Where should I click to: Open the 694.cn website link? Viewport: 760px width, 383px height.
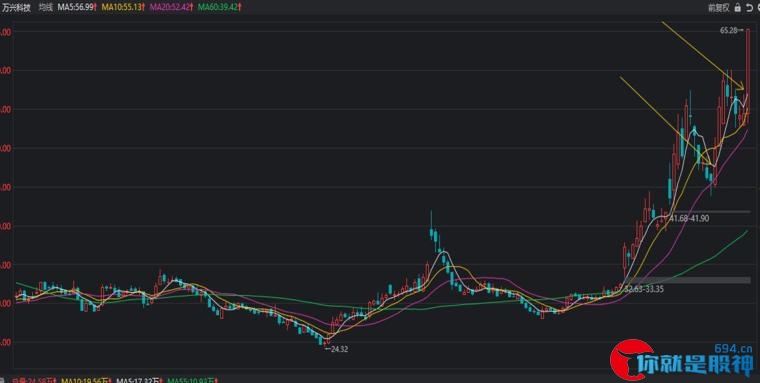coord(733,348)
